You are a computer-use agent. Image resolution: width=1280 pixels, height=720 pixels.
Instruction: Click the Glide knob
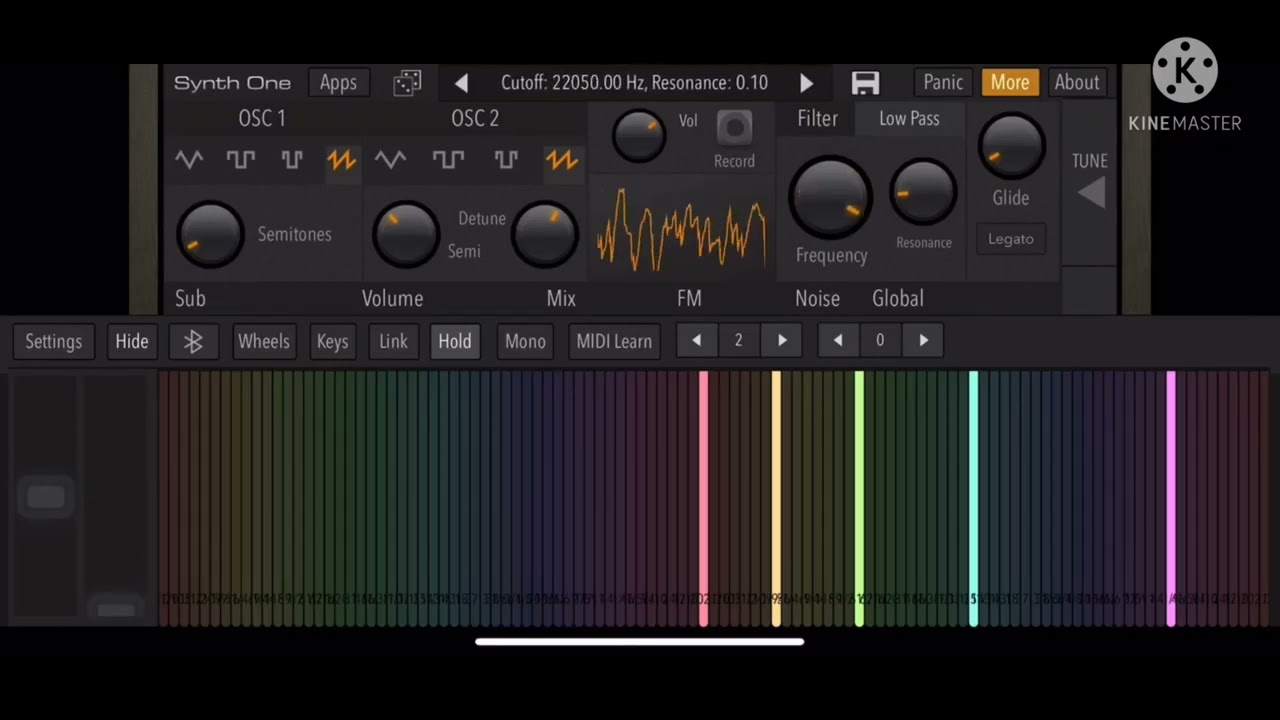click(x=1011, y=147)
